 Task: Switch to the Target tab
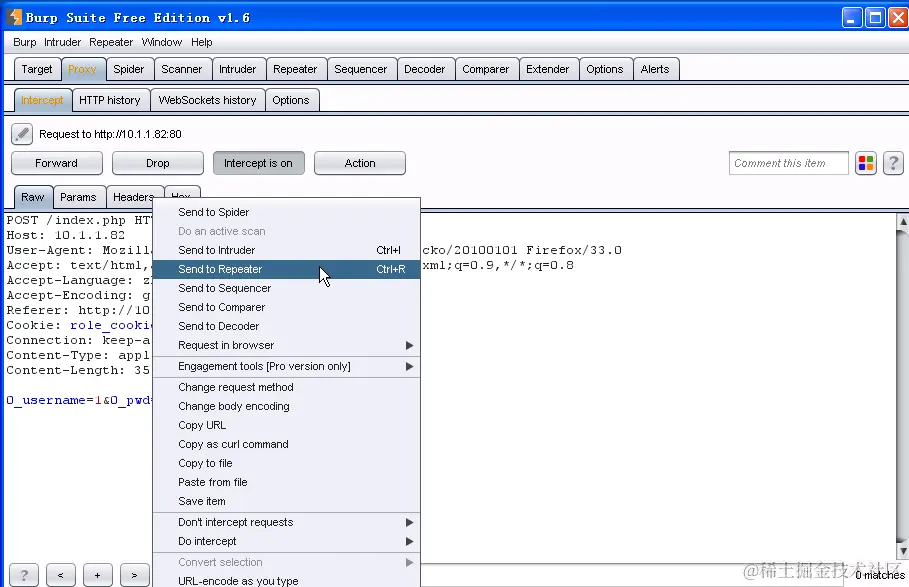pyautogui.click(x=37, y=69)
